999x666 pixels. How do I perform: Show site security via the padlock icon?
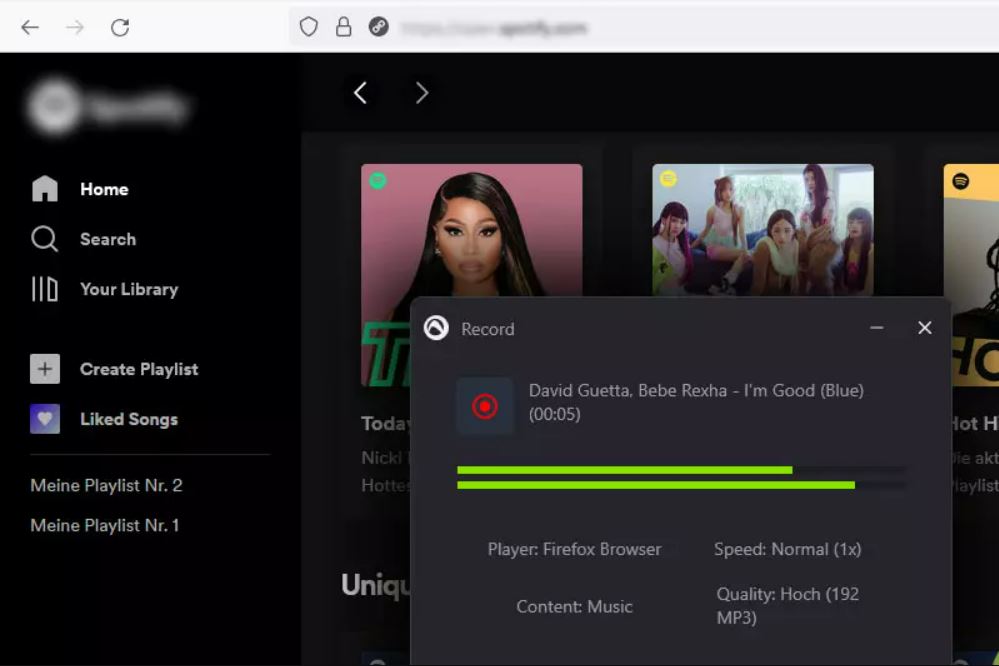click(x=343, y=27)
